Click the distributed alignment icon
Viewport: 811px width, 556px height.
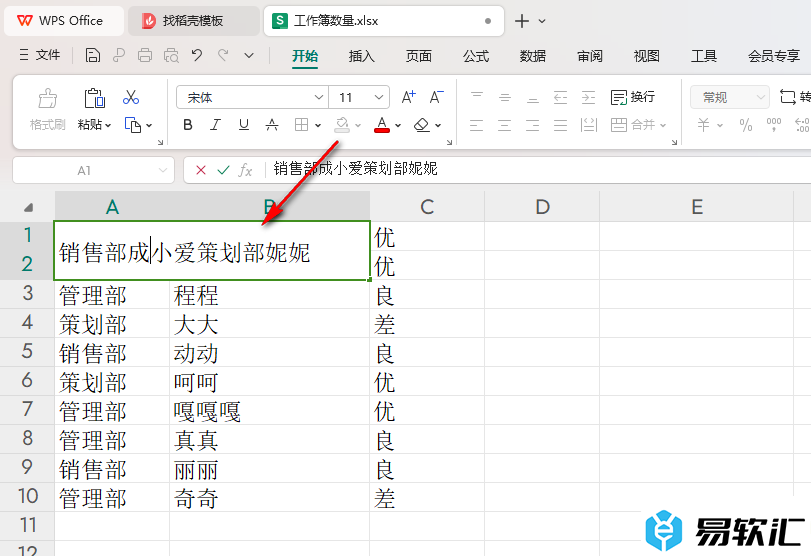pyautogui.click(x=589, y=125)
